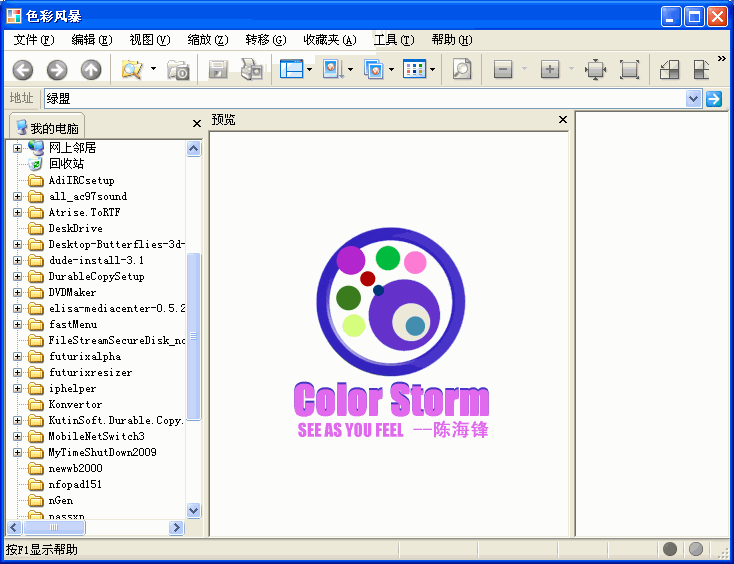Viewport: 734px width, 564px height.
Task: Select the Konvertor folder
Action: click(75, 404)
